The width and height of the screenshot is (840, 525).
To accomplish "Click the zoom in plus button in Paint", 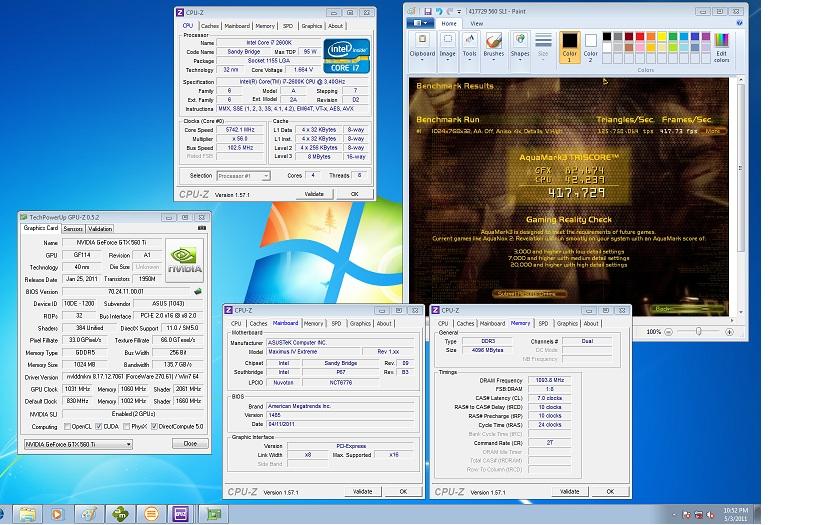I will (x=729, y=332).
